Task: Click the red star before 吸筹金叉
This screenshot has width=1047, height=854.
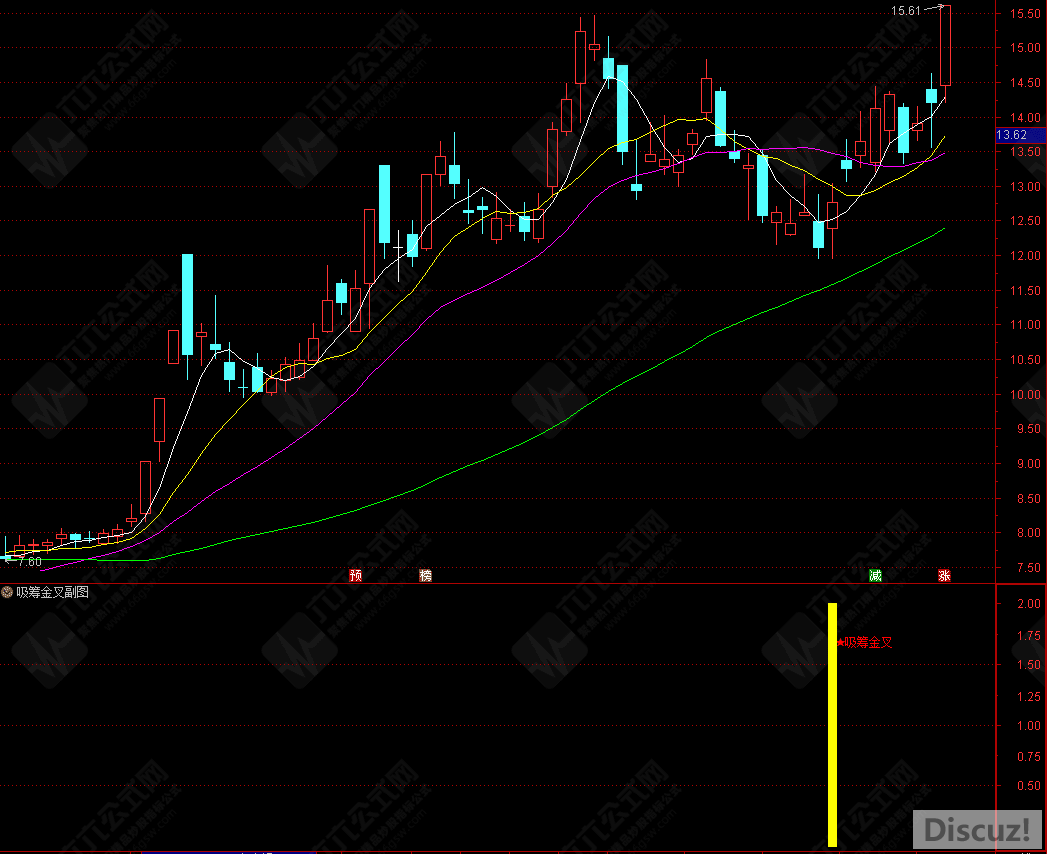Action: (840, 643)
